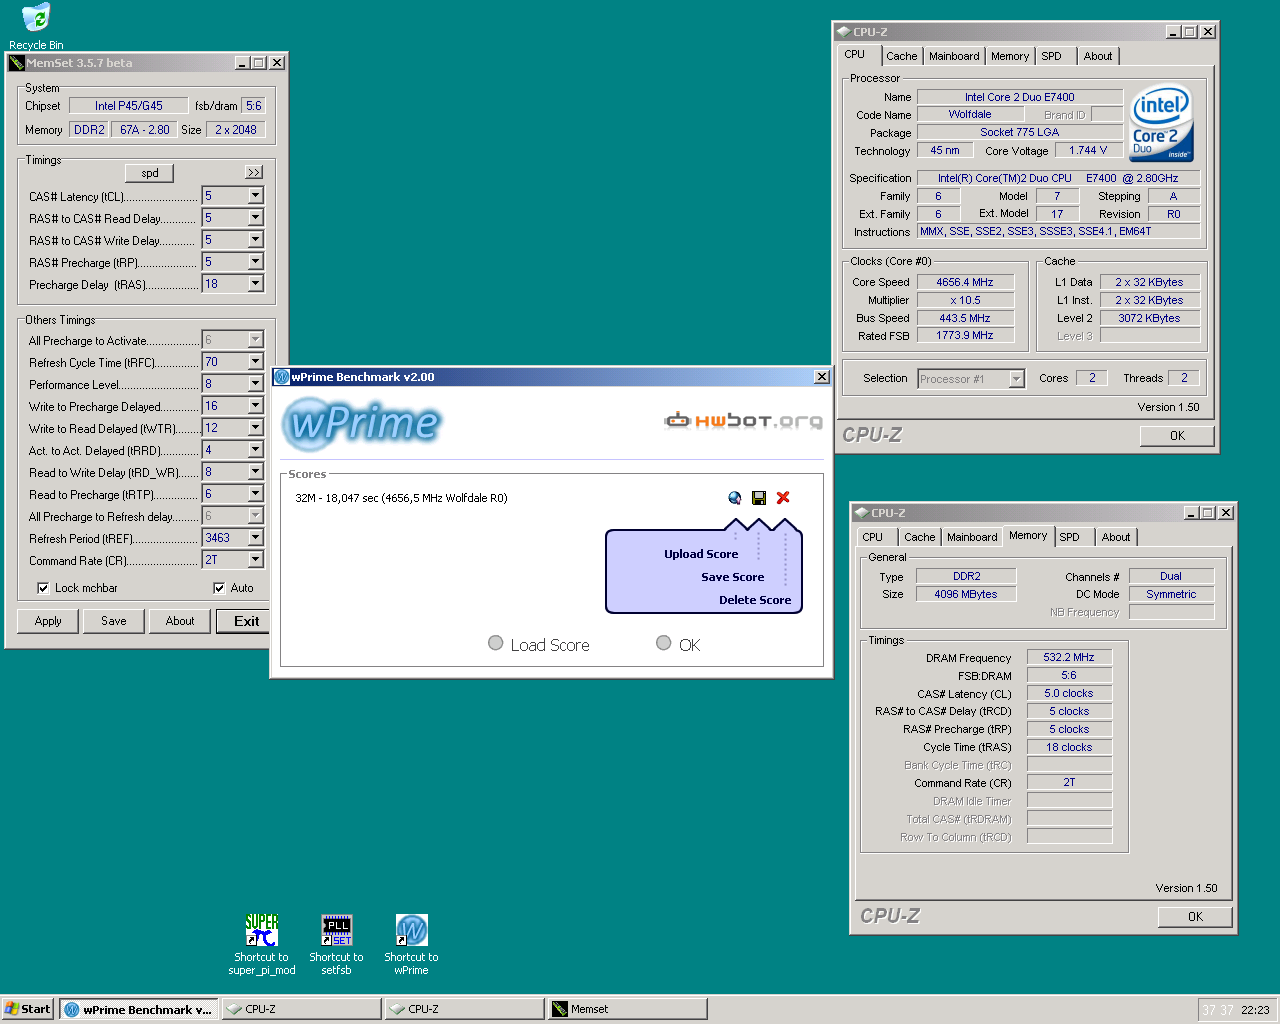The width and height of the screenshot is (1280, 1024).
Task: Click the red X delete score icon
Action: pos(783,498)
